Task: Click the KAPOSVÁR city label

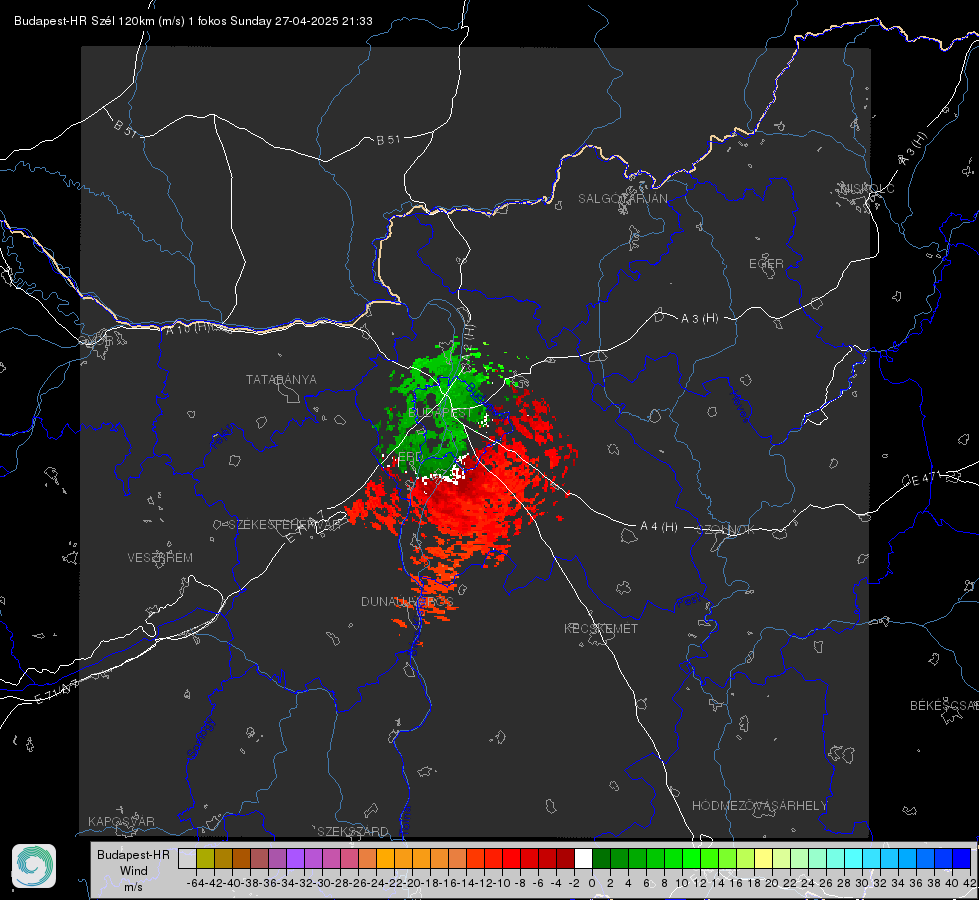Action: coord(121,821)
